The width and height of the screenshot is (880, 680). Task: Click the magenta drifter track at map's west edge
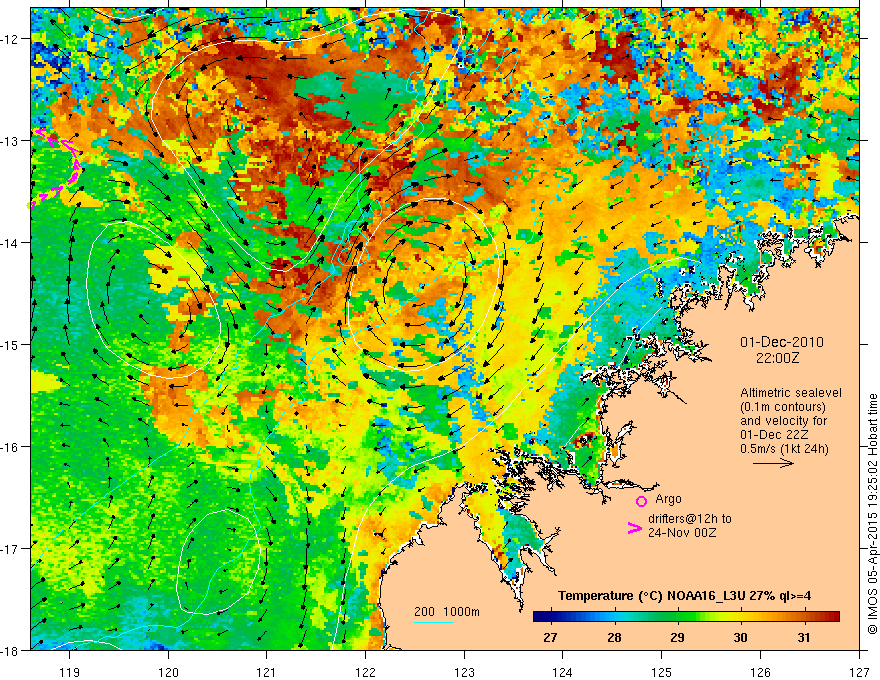pyautogui.click(x=56, y=168)
